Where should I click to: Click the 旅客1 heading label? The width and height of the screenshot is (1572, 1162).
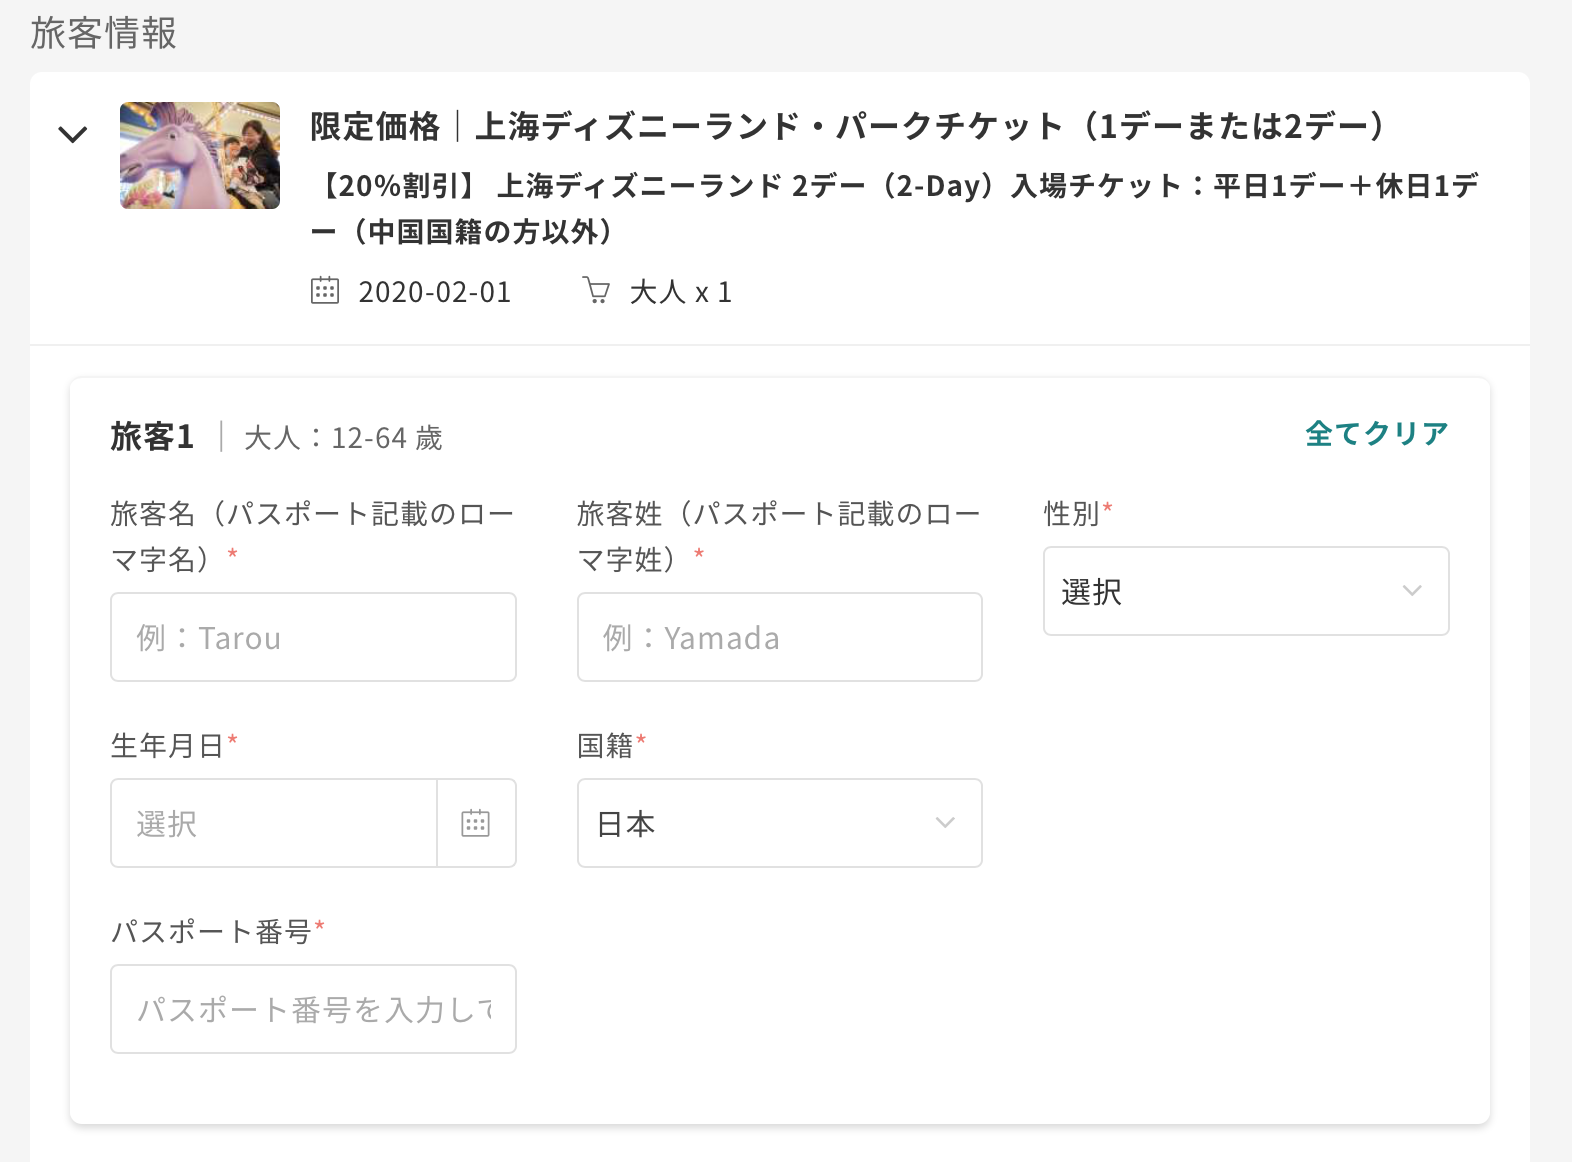tap(152, 437)
